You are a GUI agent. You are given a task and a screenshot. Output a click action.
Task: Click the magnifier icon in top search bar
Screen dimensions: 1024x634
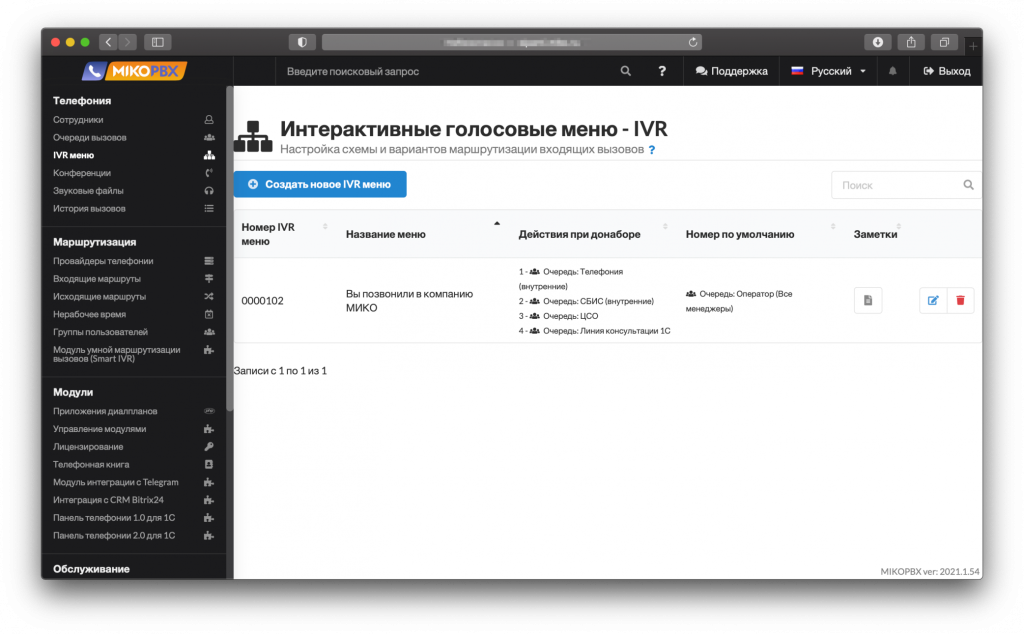pyautogui.click(x=626, y=71)
